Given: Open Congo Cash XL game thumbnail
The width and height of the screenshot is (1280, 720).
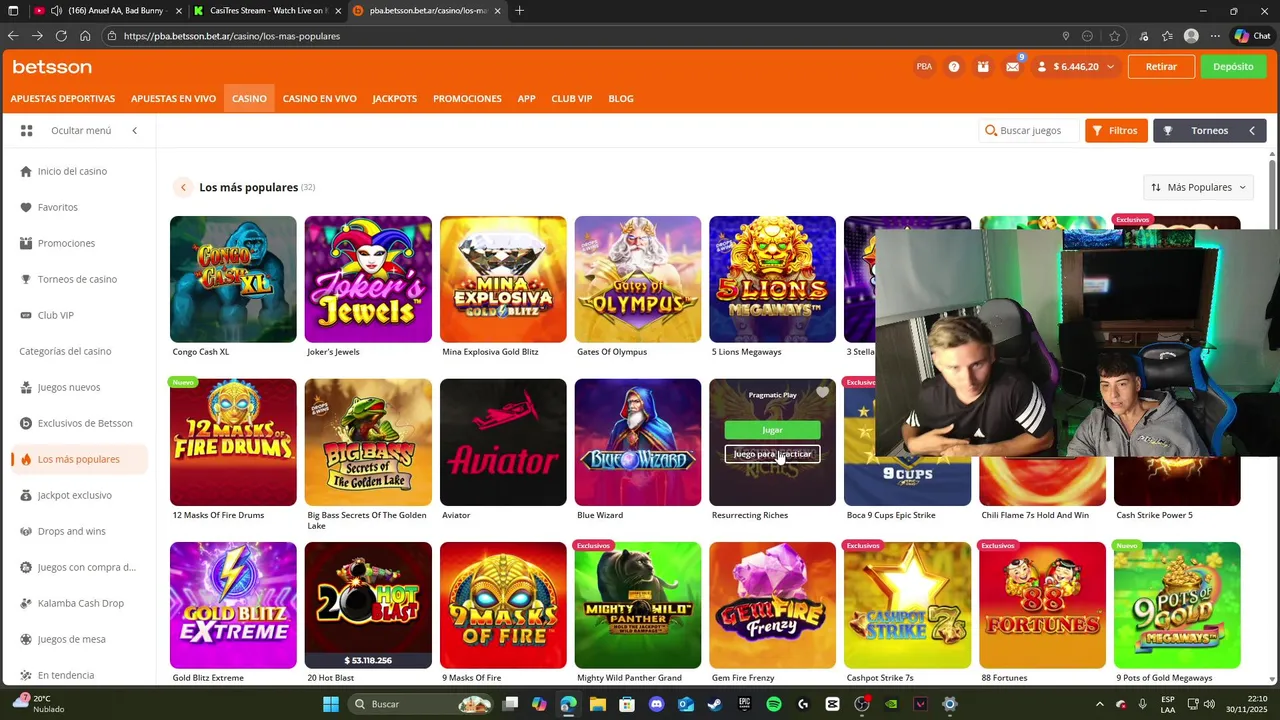Looking at the screenshot, I should pos(233,279).
